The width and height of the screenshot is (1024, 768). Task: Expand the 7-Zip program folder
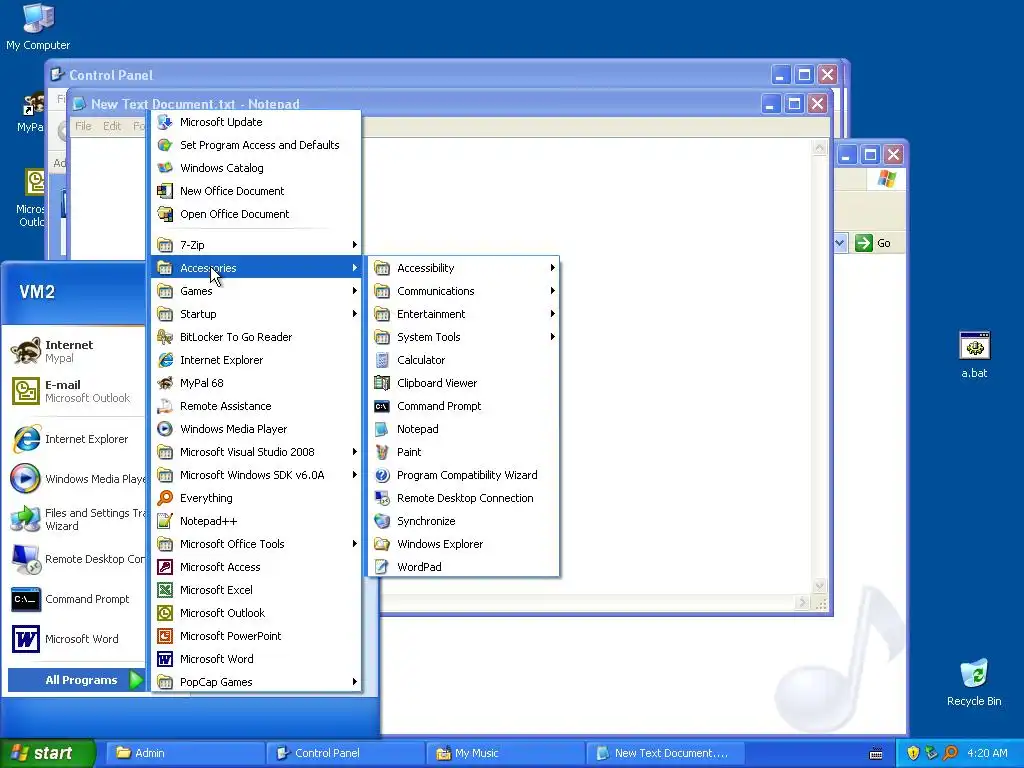pos(256,245)
